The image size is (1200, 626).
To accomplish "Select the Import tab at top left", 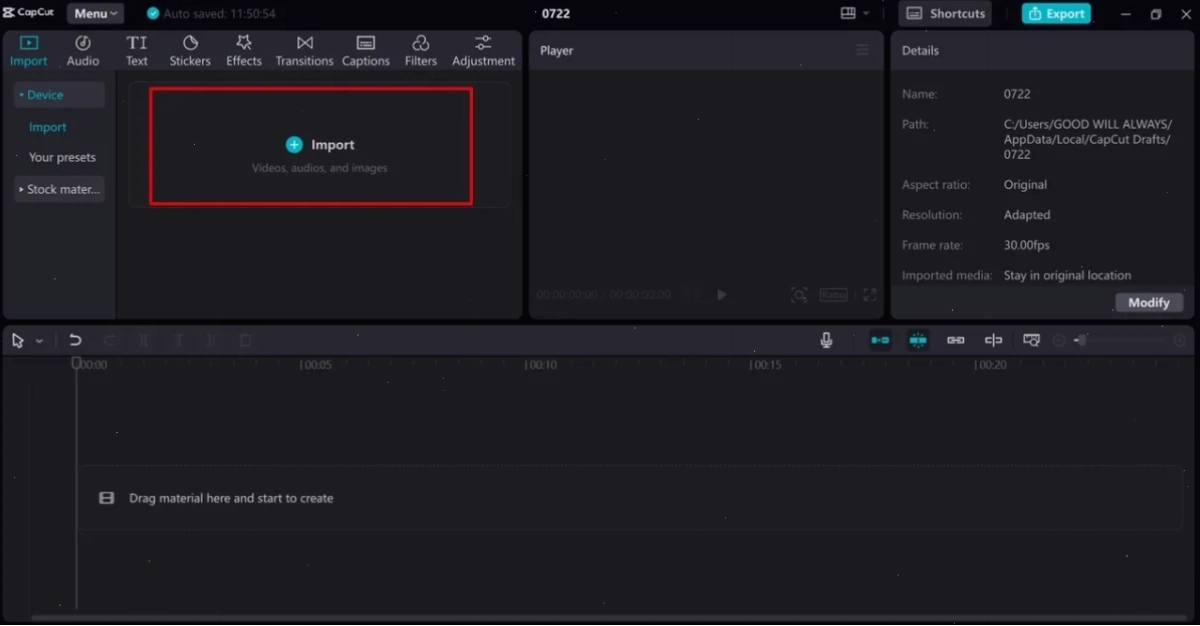I will 29,51.
